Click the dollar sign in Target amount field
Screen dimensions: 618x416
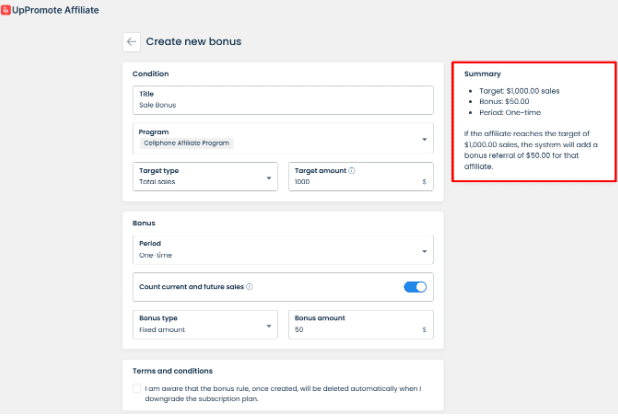pyautogui.click(x=425, y=182)
